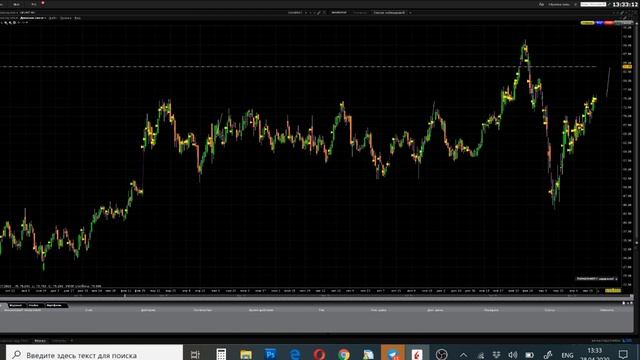Click the red badge above the price axis
This screenshot has width=640, height=360.
[609, 23]
